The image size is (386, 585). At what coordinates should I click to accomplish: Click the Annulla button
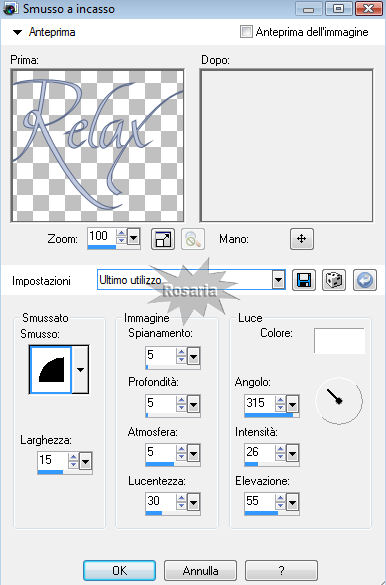(200, 570)
